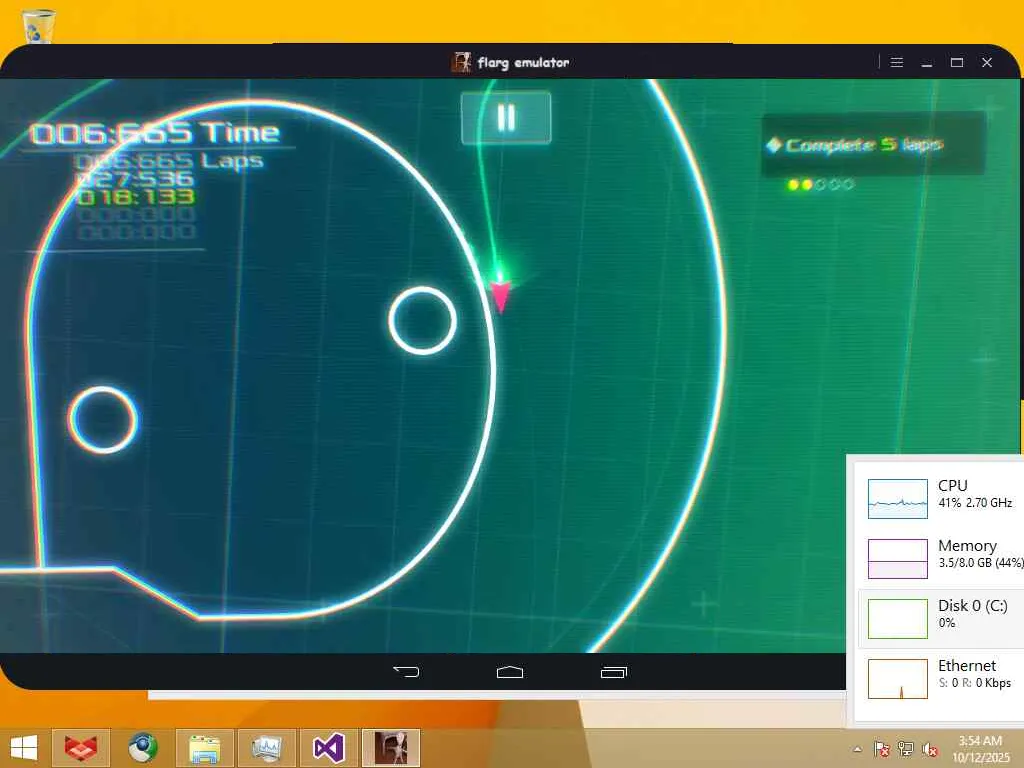Open File Explorer from the taskbar

click(x=205, y=748)
